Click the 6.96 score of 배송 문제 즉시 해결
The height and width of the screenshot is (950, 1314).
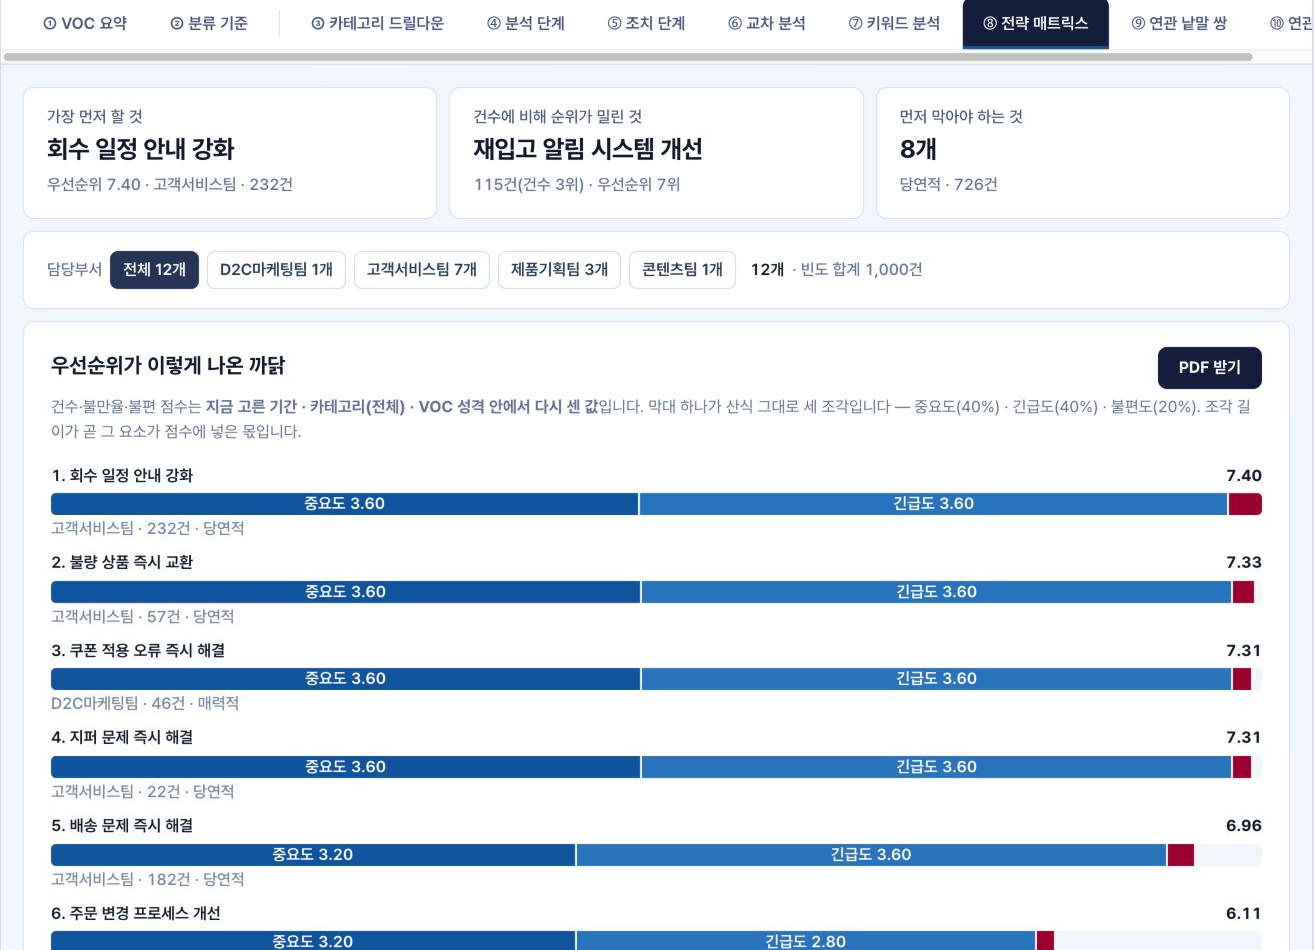[1244, 825]
